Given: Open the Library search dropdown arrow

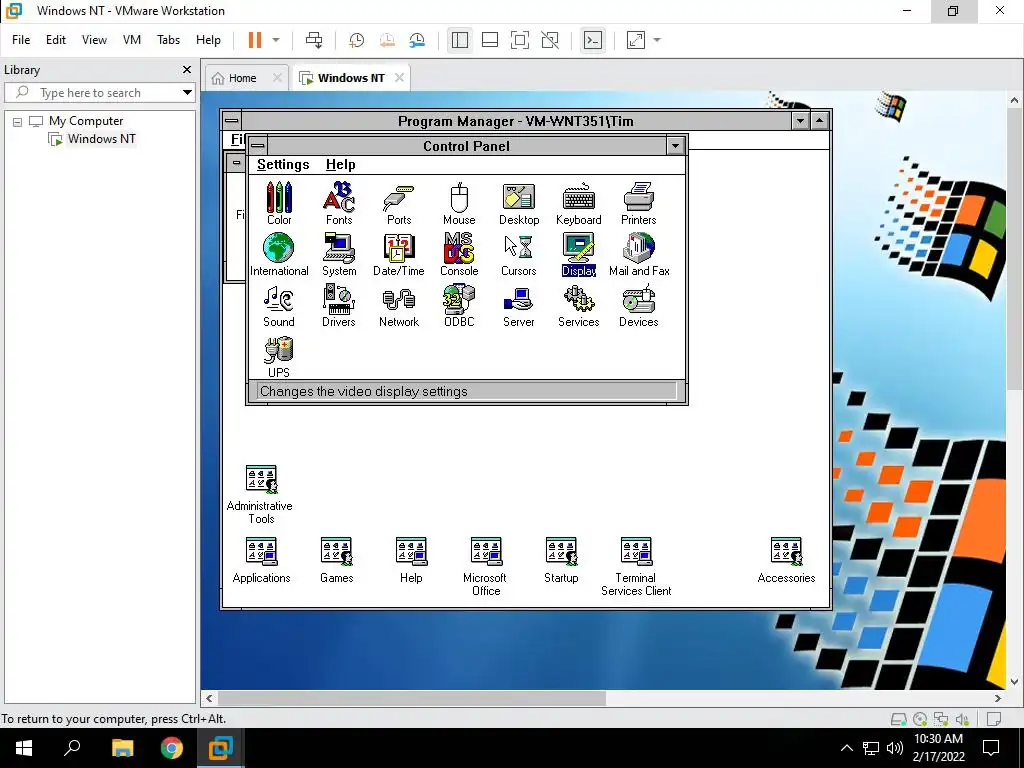Looking at the screenshot, I should click(x=187, y=93).
